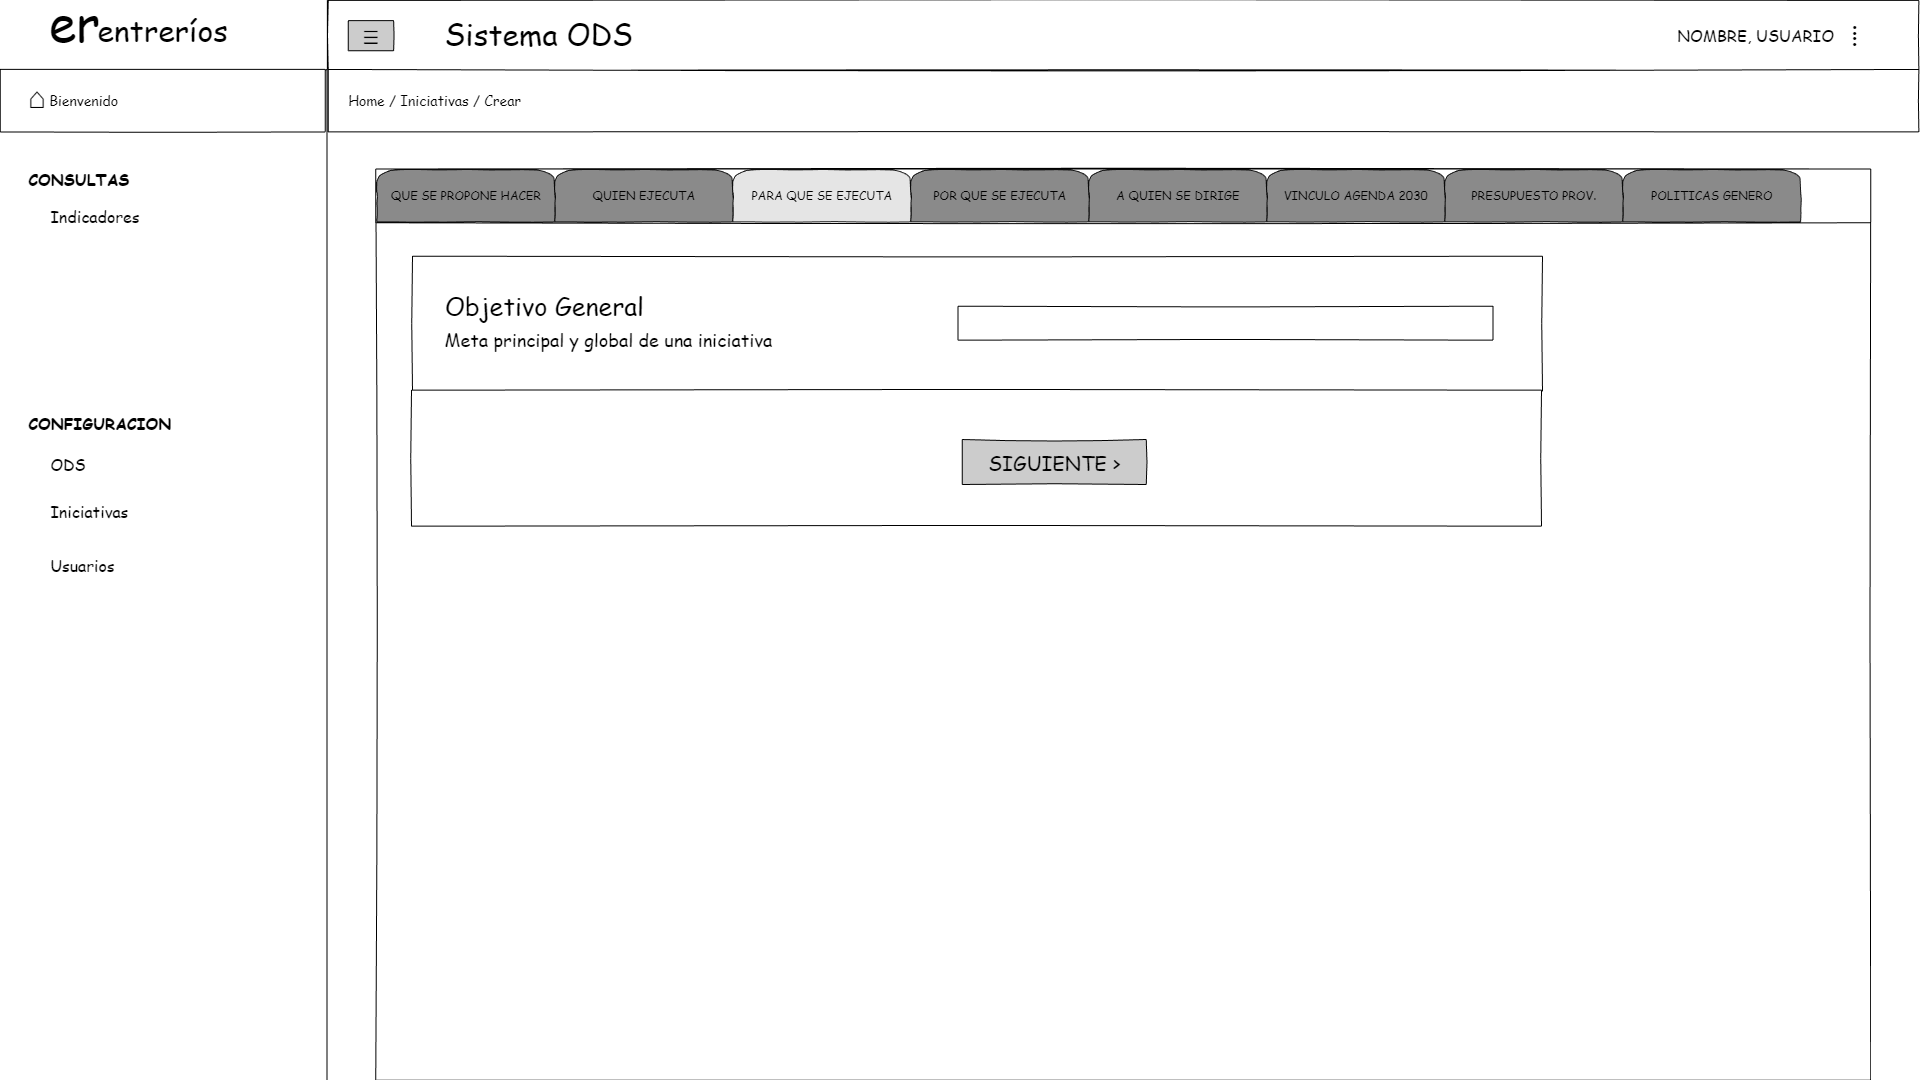The image size is (1920, 1080).
Task: Select the PARA QUE SE EJECUTA tab
Action: 821,196
